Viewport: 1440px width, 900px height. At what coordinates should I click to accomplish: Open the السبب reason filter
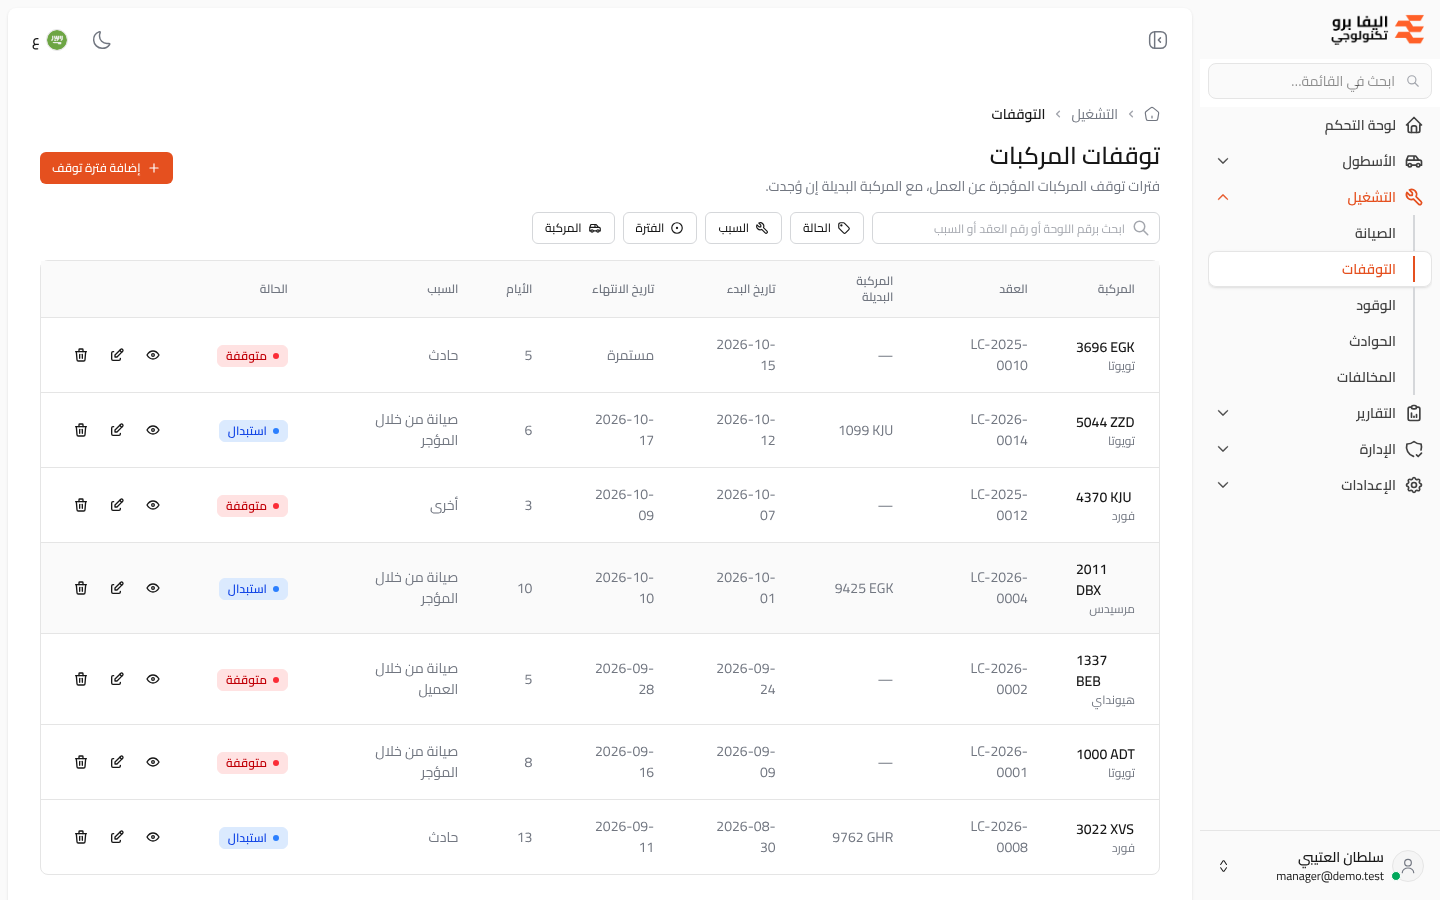point(743,228)
